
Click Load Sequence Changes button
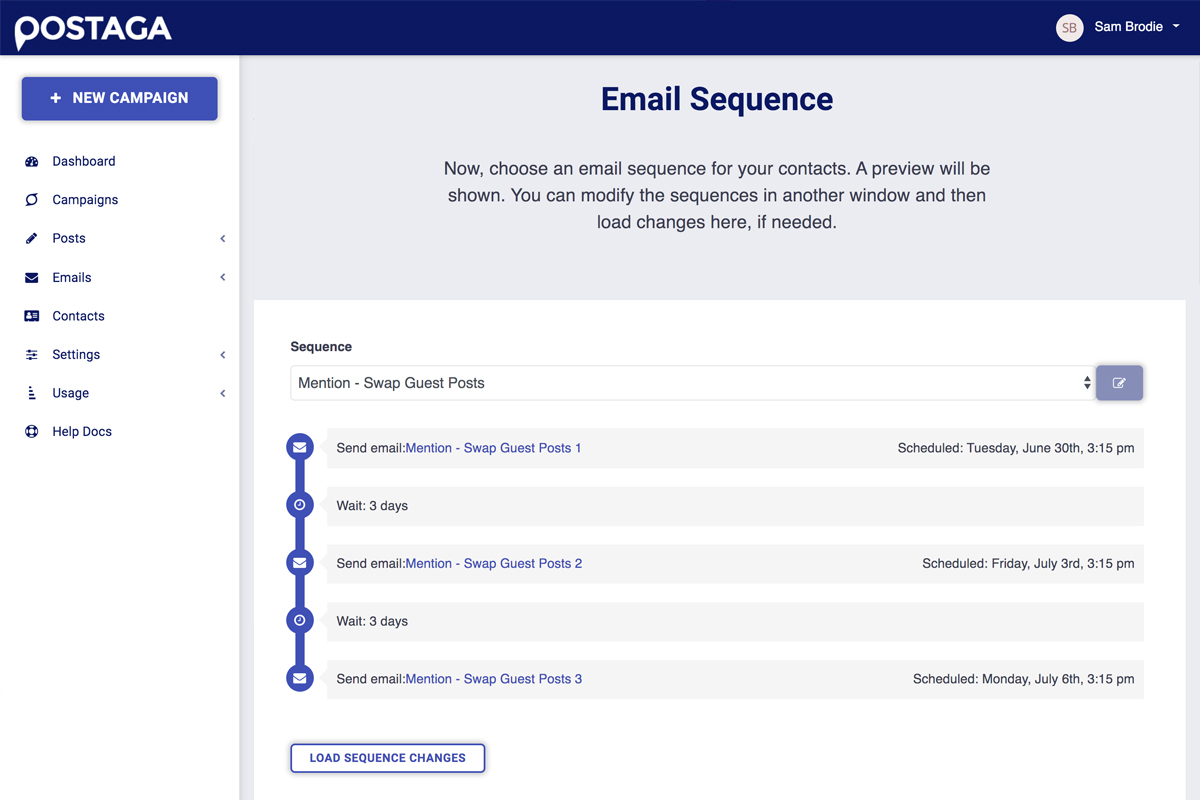point(388,758)
